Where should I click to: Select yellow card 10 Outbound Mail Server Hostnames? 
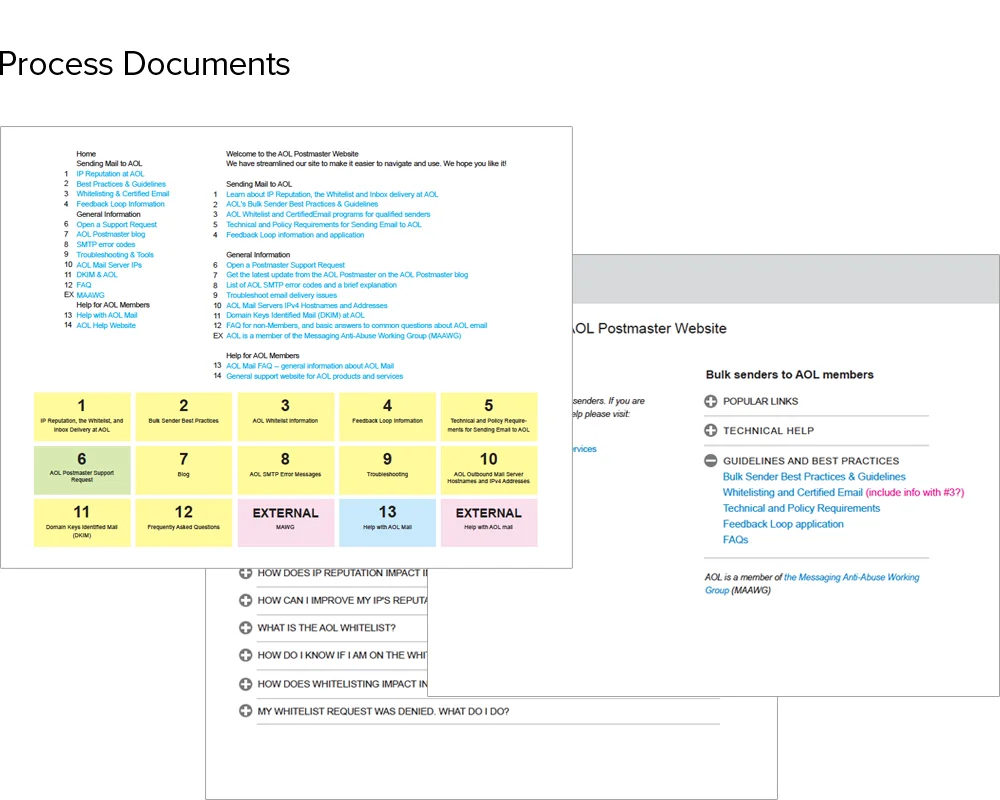(489, 470)
